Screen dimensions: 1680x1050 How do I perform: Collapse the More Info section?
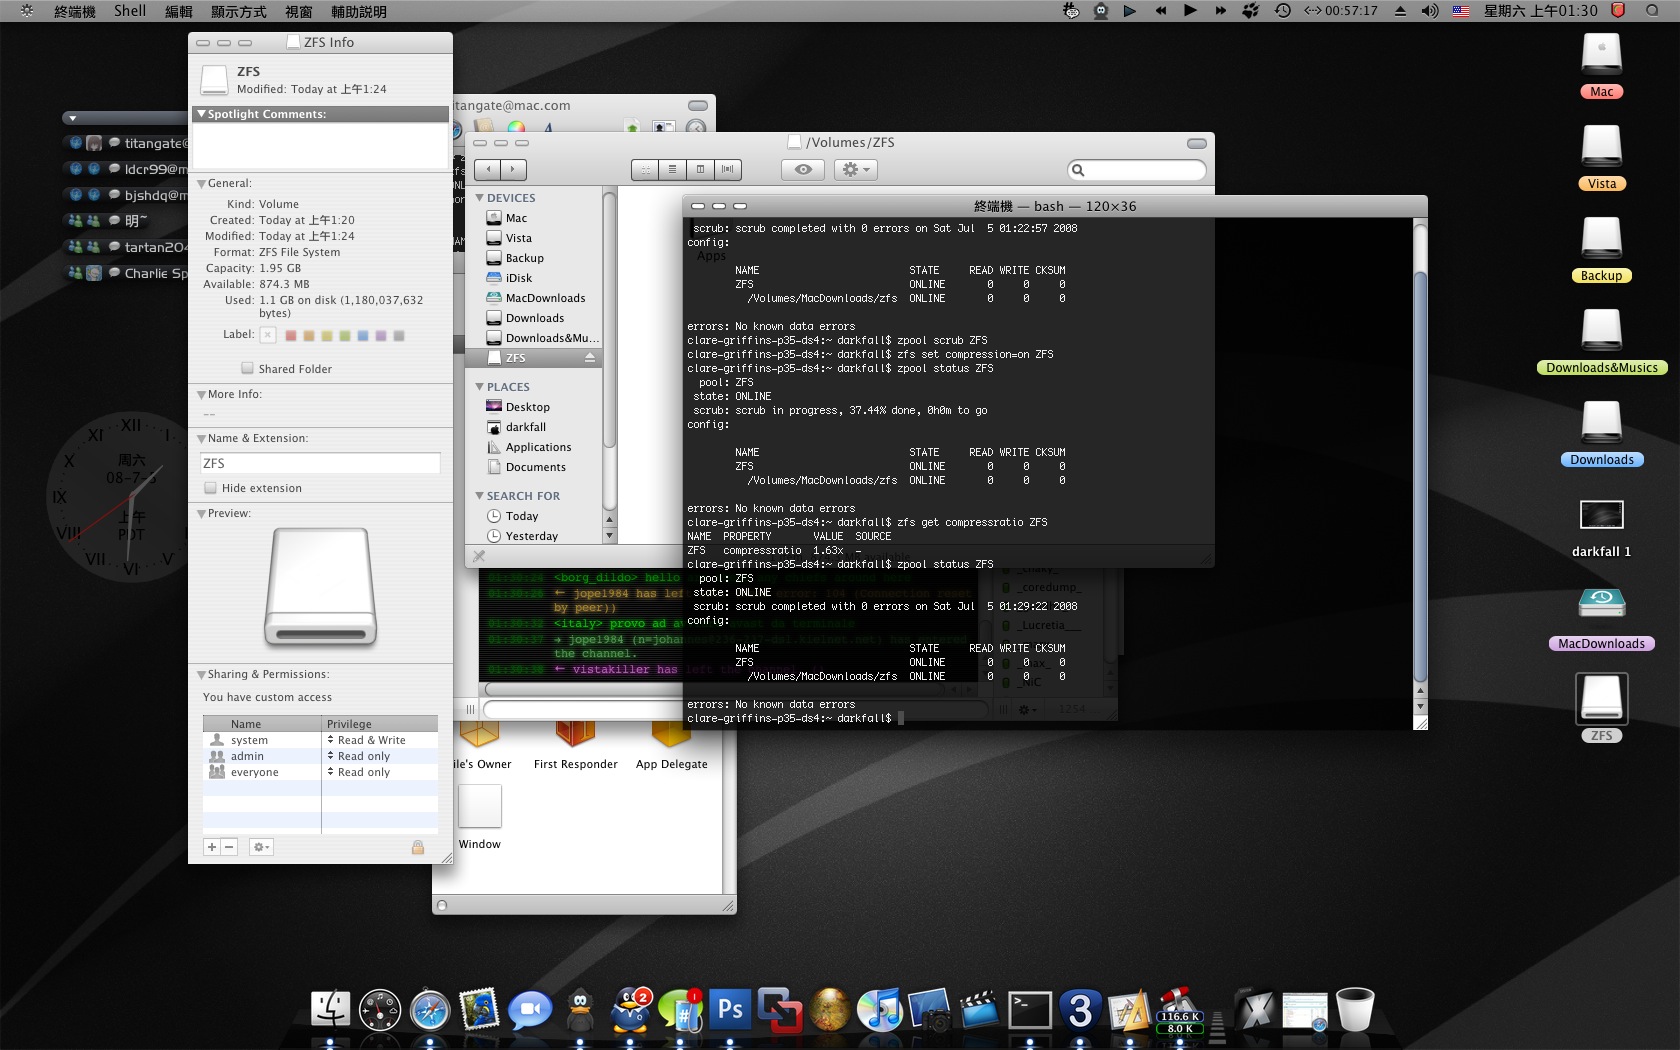coord(201,395)
